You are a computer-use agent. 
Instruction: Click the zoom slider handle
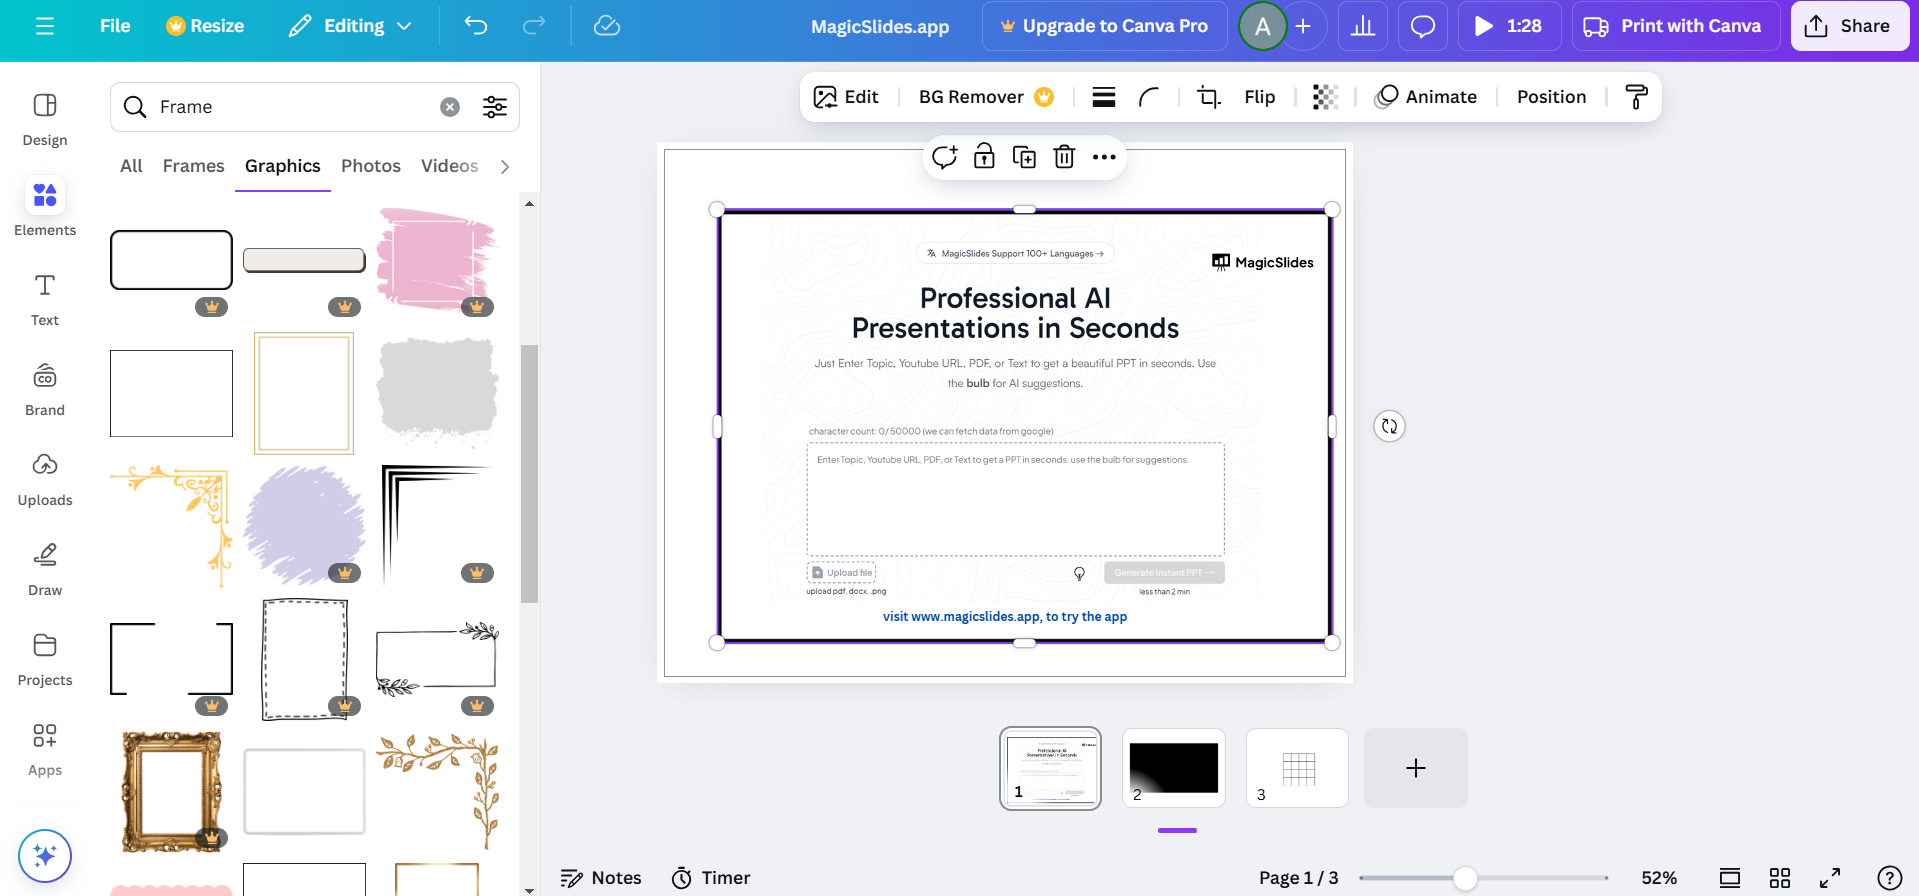click(1465, 878)
